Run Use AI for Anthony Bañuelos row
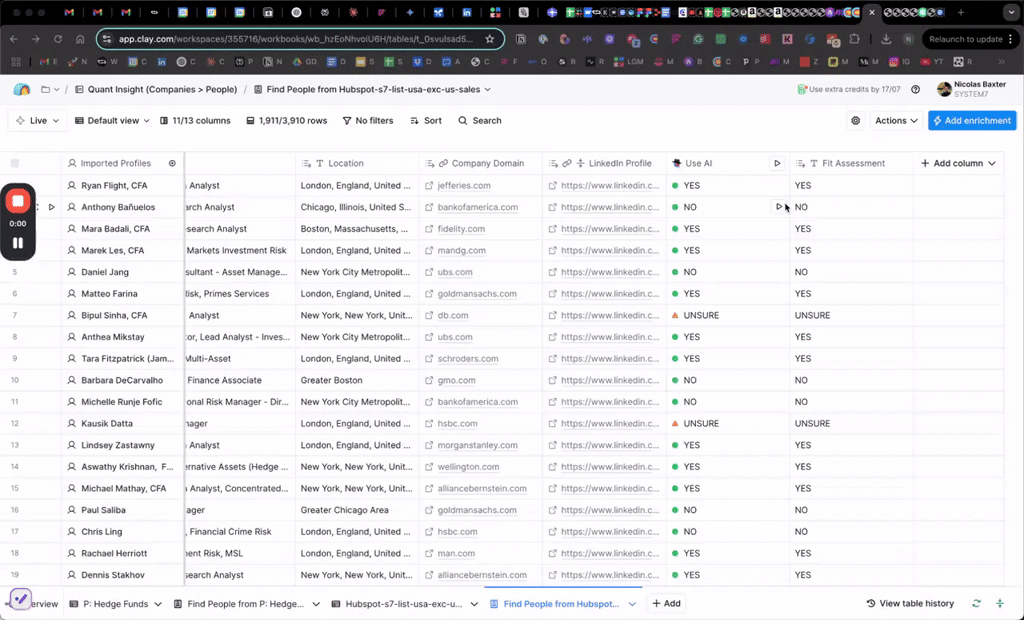 pos(778,207)
